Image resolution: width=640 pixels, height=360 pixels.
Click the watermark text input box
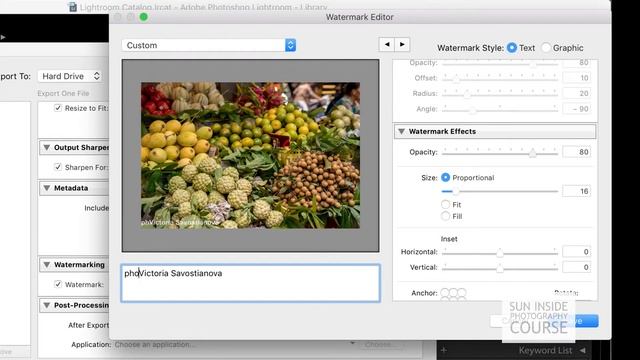[x=251, y=283]
